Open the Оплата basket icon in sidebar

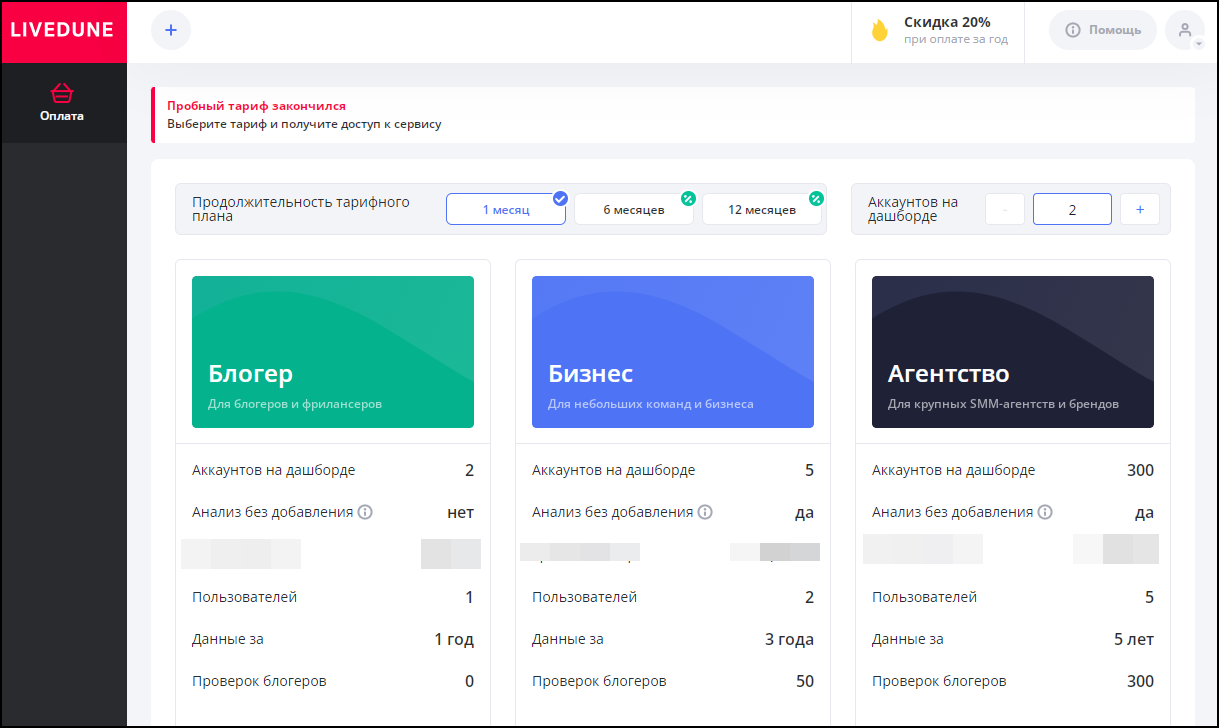pos(62,94)
